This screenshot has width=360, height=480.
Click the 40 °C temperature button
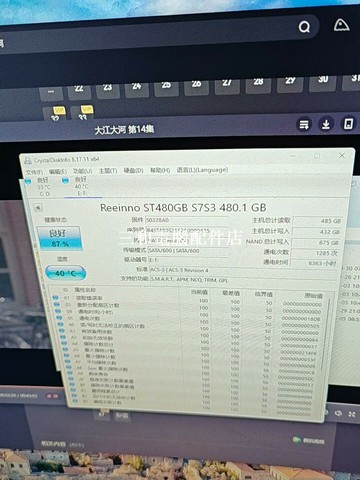pos(66,273)
